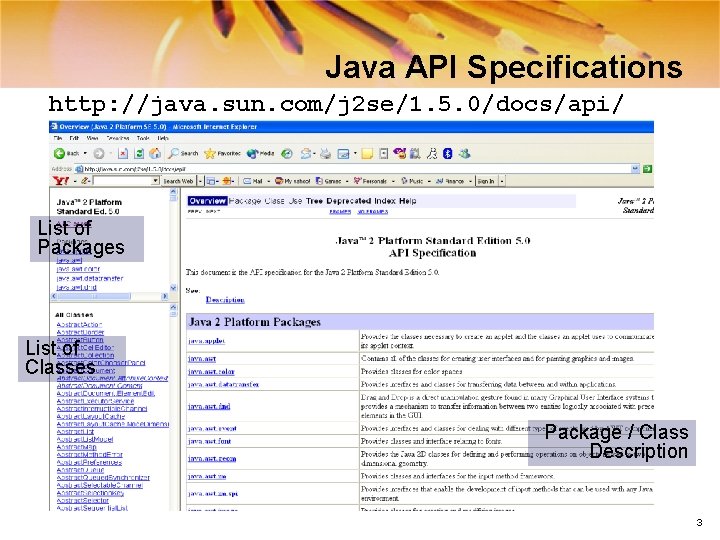This screenshot has height=540, width=720.
Task: Click the IE Back button
Action: click(67, 153)
